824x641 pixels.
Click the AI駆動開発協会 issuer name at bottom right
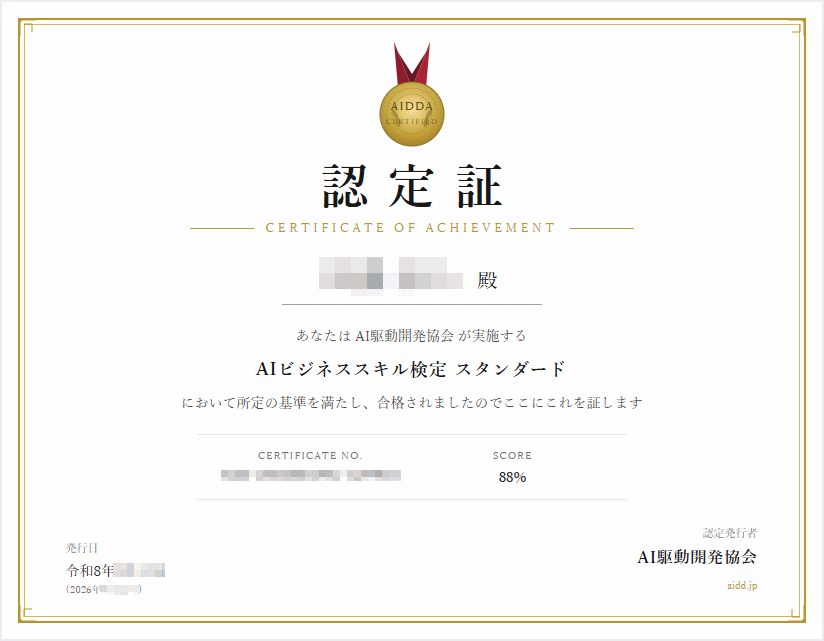(697, 557)
